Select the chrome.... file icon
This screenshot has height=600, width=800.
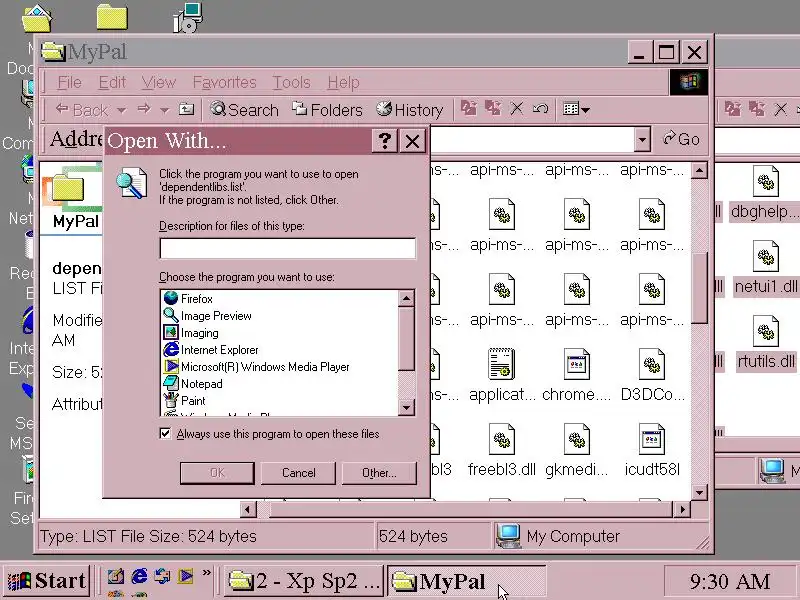point(577,364)
